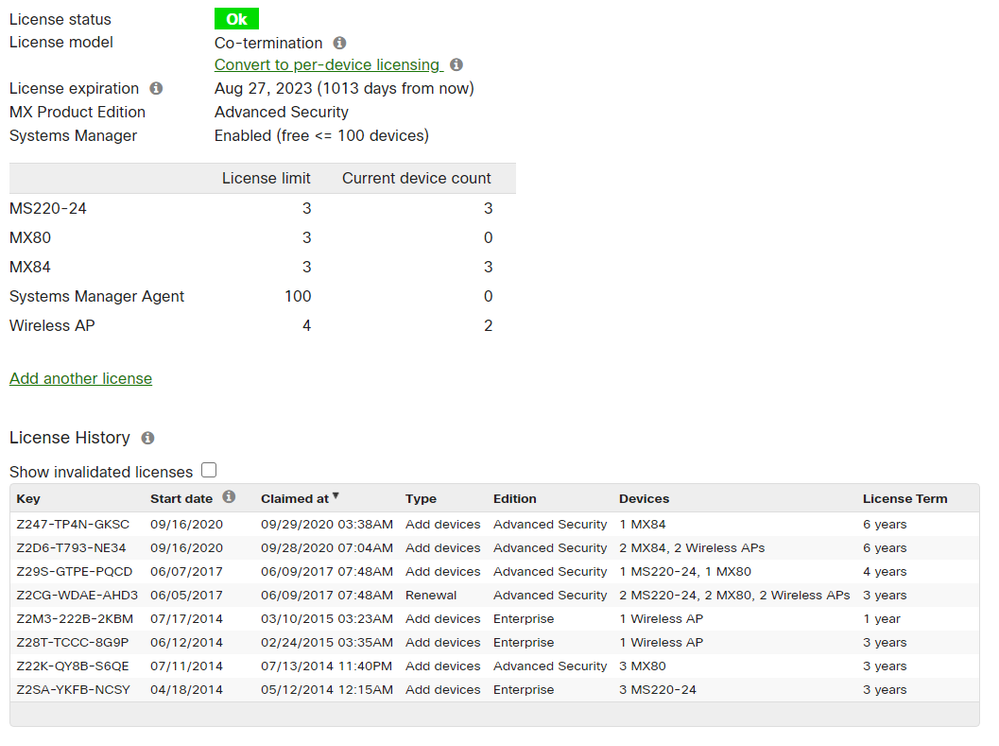Image resolution: width=999 pixels, height=746 pixels.
Task: Click the License History heading
Action: [x=70, y=438]
